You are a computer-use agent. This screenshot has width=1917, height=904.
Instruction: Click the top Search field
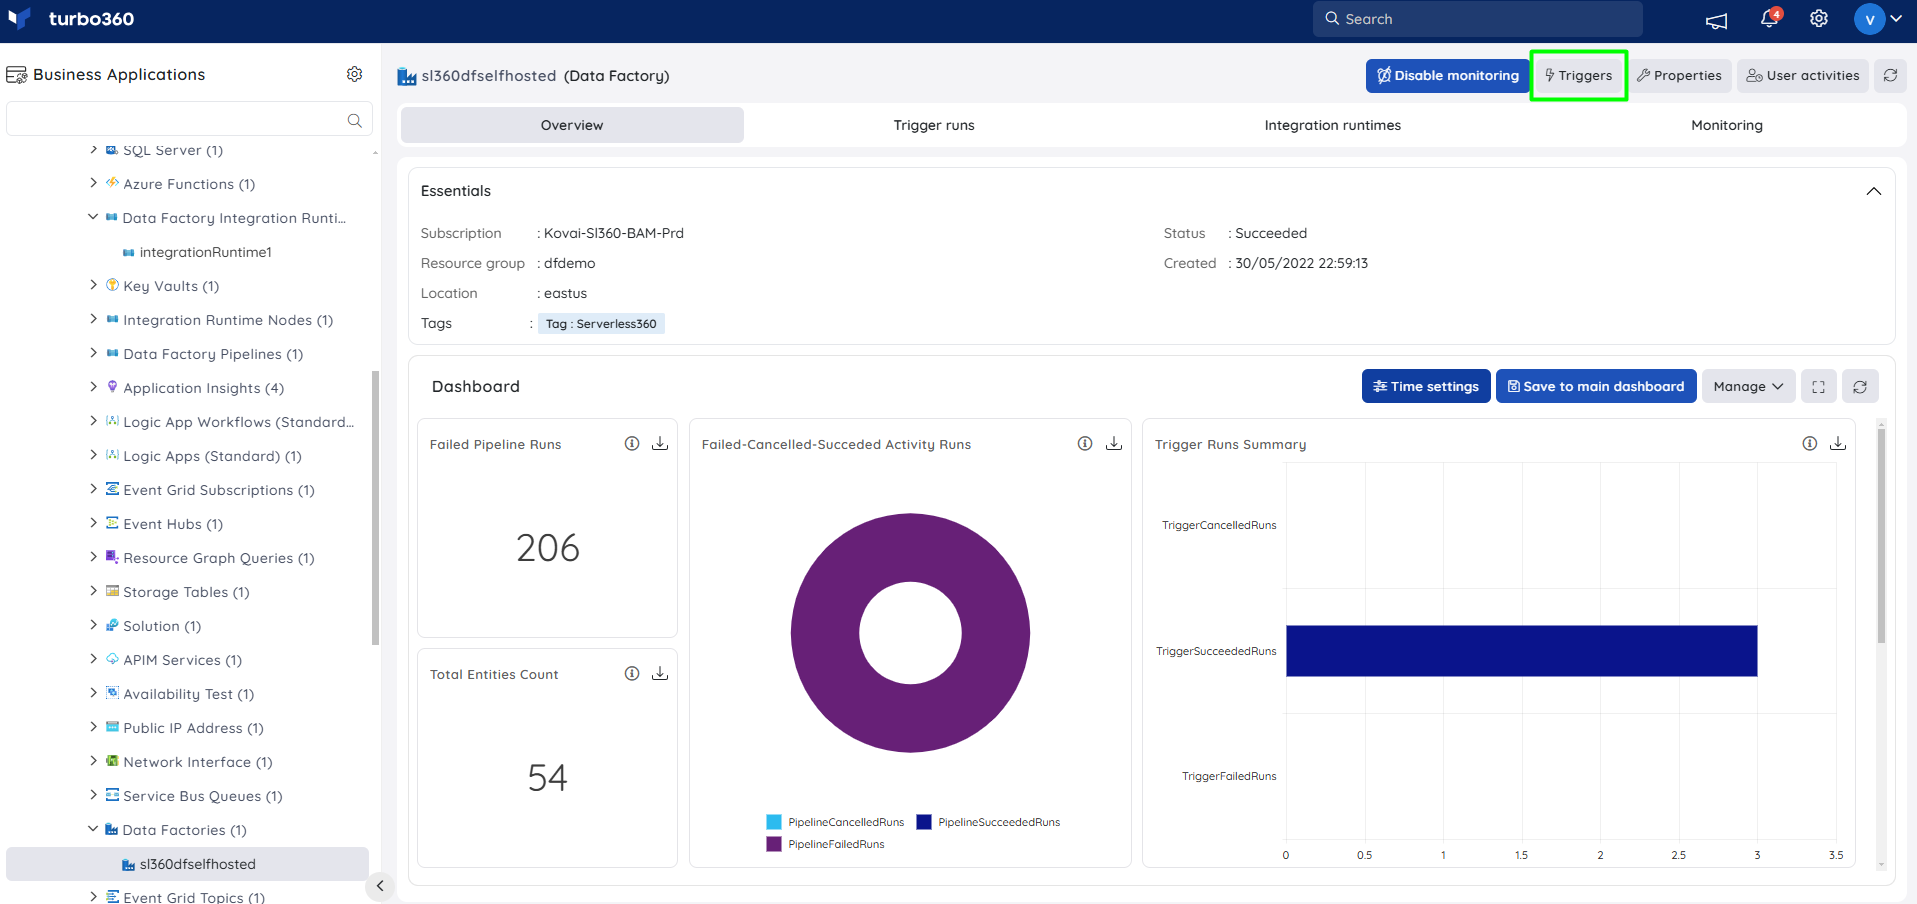(1478, 19)
